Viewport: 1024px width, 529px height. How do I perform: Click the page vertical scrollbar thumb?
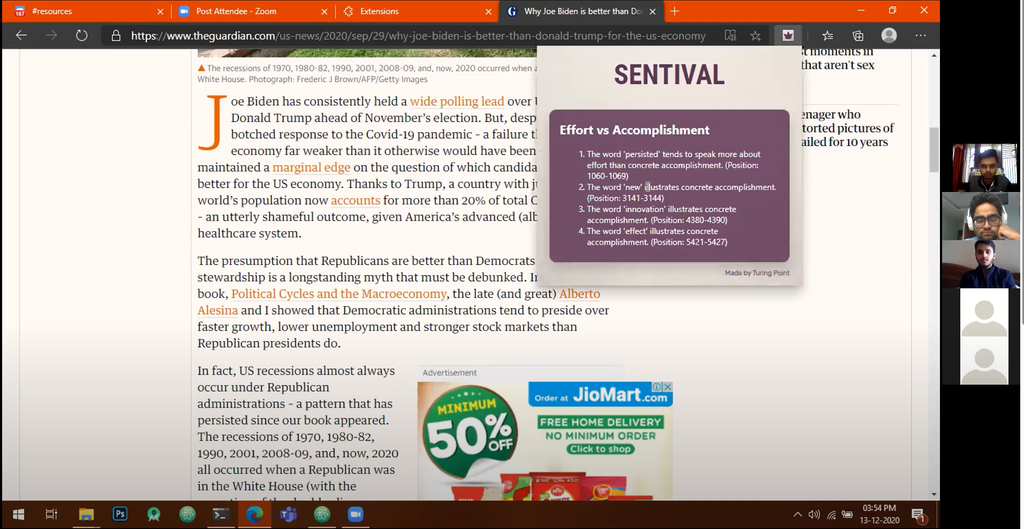pos(934,149)
